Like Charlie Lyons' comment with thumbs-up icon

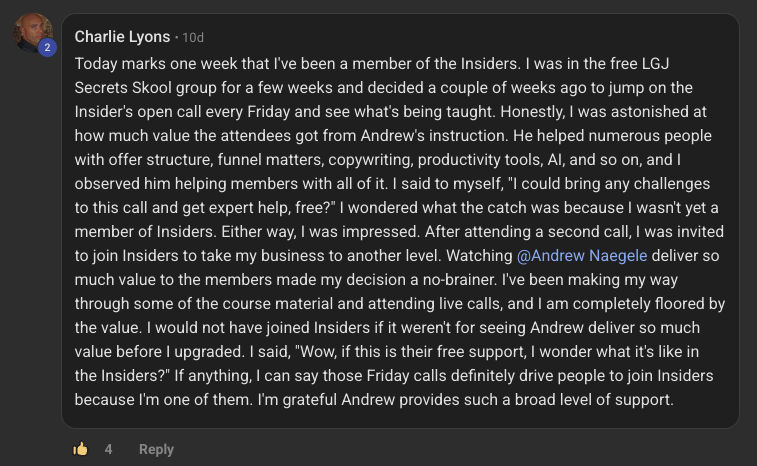[x=81, y=449]
